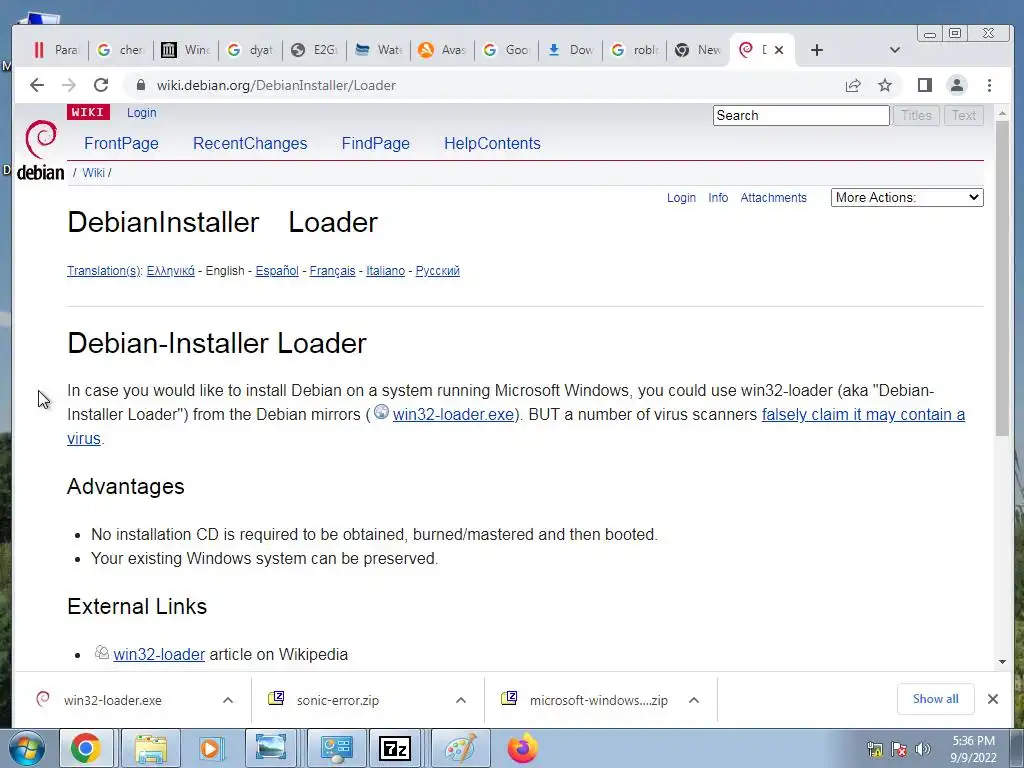This screenshot has width=1024, height=768.
Task: Open Firefox from taskbar
Action: (522, 748)
